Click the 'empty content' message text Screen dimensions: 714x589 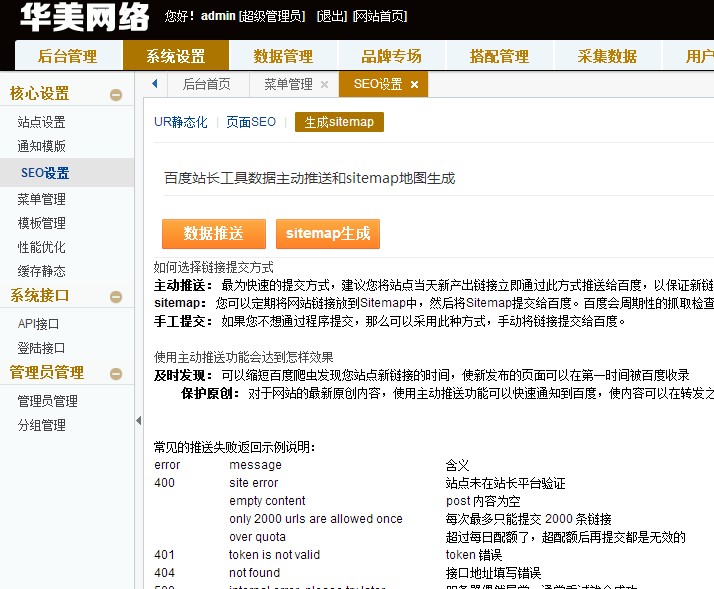click(x=267, y=501)
